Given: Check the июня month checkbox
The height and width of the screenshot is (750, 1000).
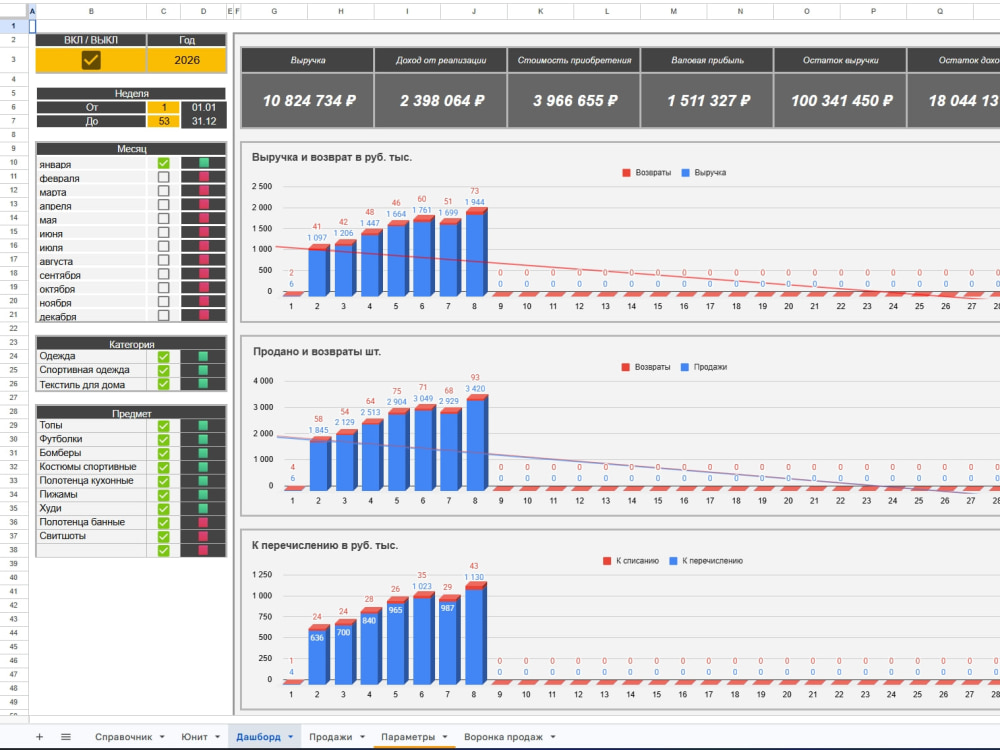Looking at the screenshot, I should pyautogui.click(x=164, y=233).
